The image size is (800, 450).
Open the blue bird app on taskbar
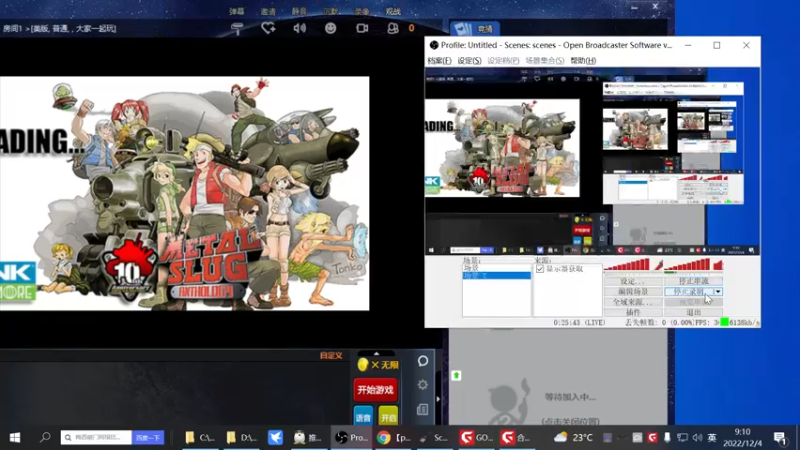pos(276,437)
